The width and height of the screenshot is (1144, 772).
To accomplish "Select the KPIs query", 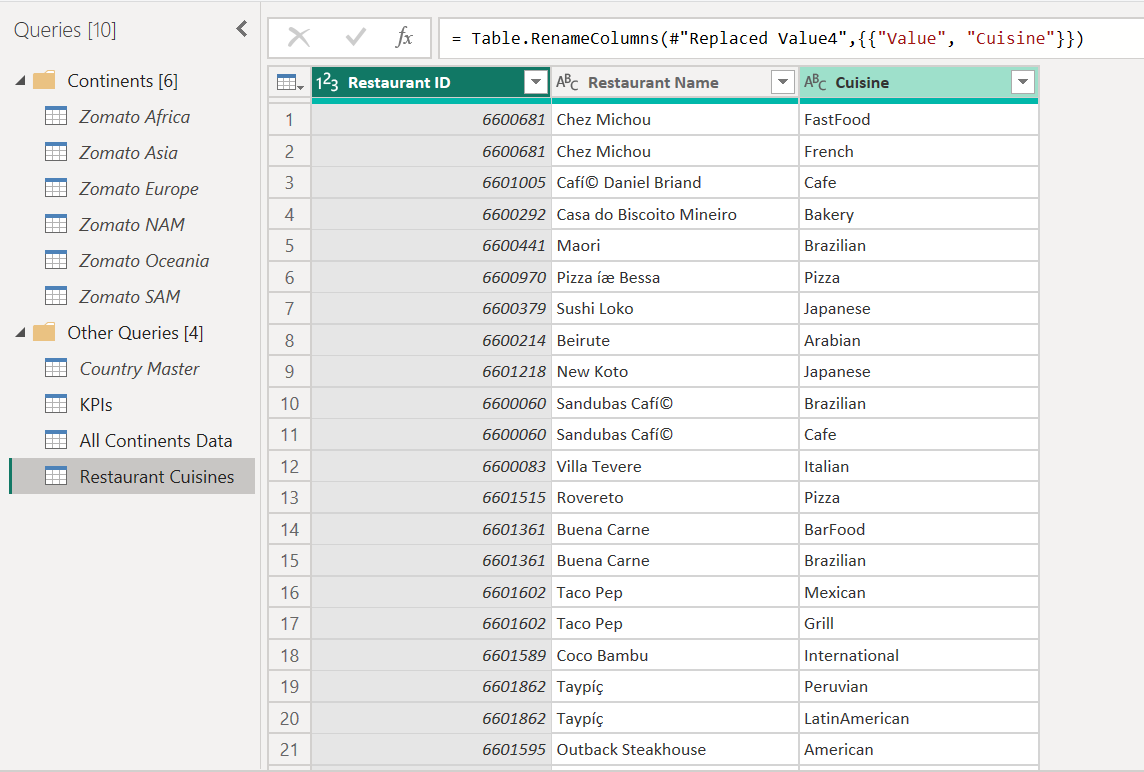I will pyautogui.click(x=96, y=405).
